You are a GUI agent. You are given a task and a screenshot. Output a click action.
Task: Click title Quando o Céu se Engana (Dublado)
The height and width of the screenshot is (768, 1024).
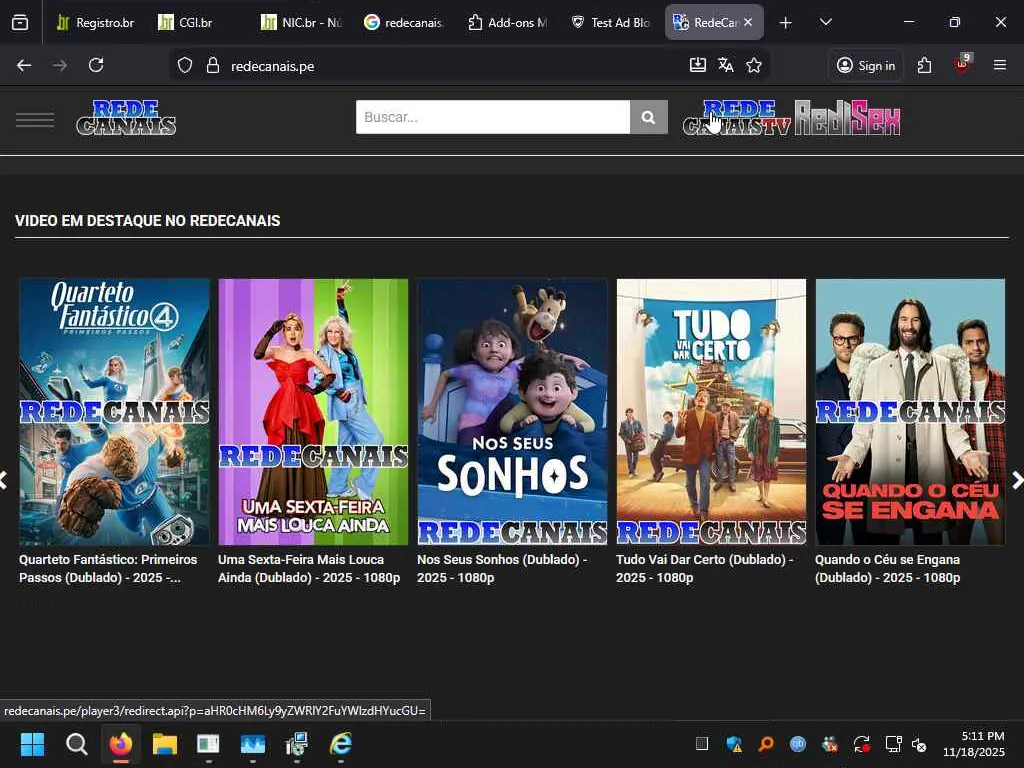click(888, 568)
